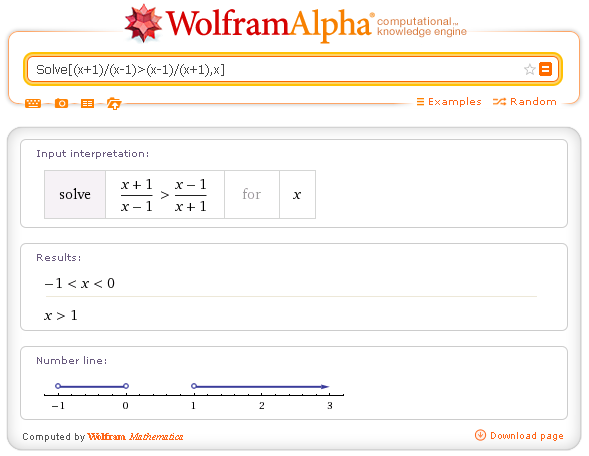Click the favorite star icon in search box

pos(529,69)
